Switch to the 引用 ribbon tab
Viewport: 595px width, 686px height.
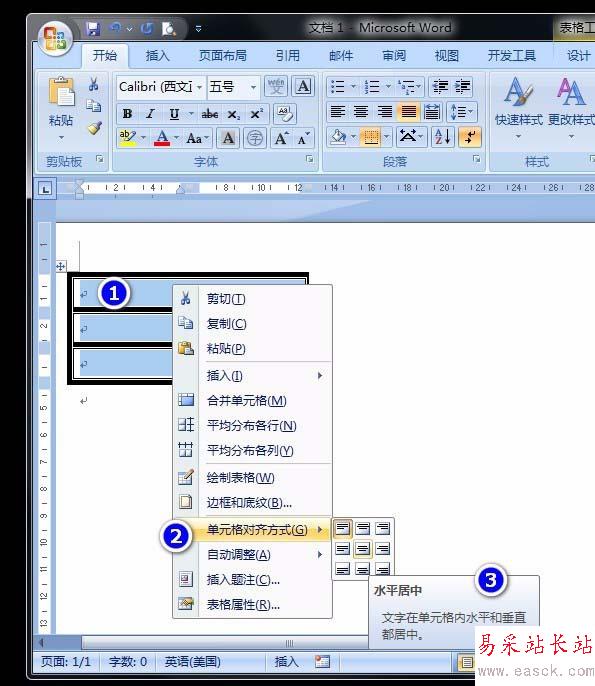(288, 56)
